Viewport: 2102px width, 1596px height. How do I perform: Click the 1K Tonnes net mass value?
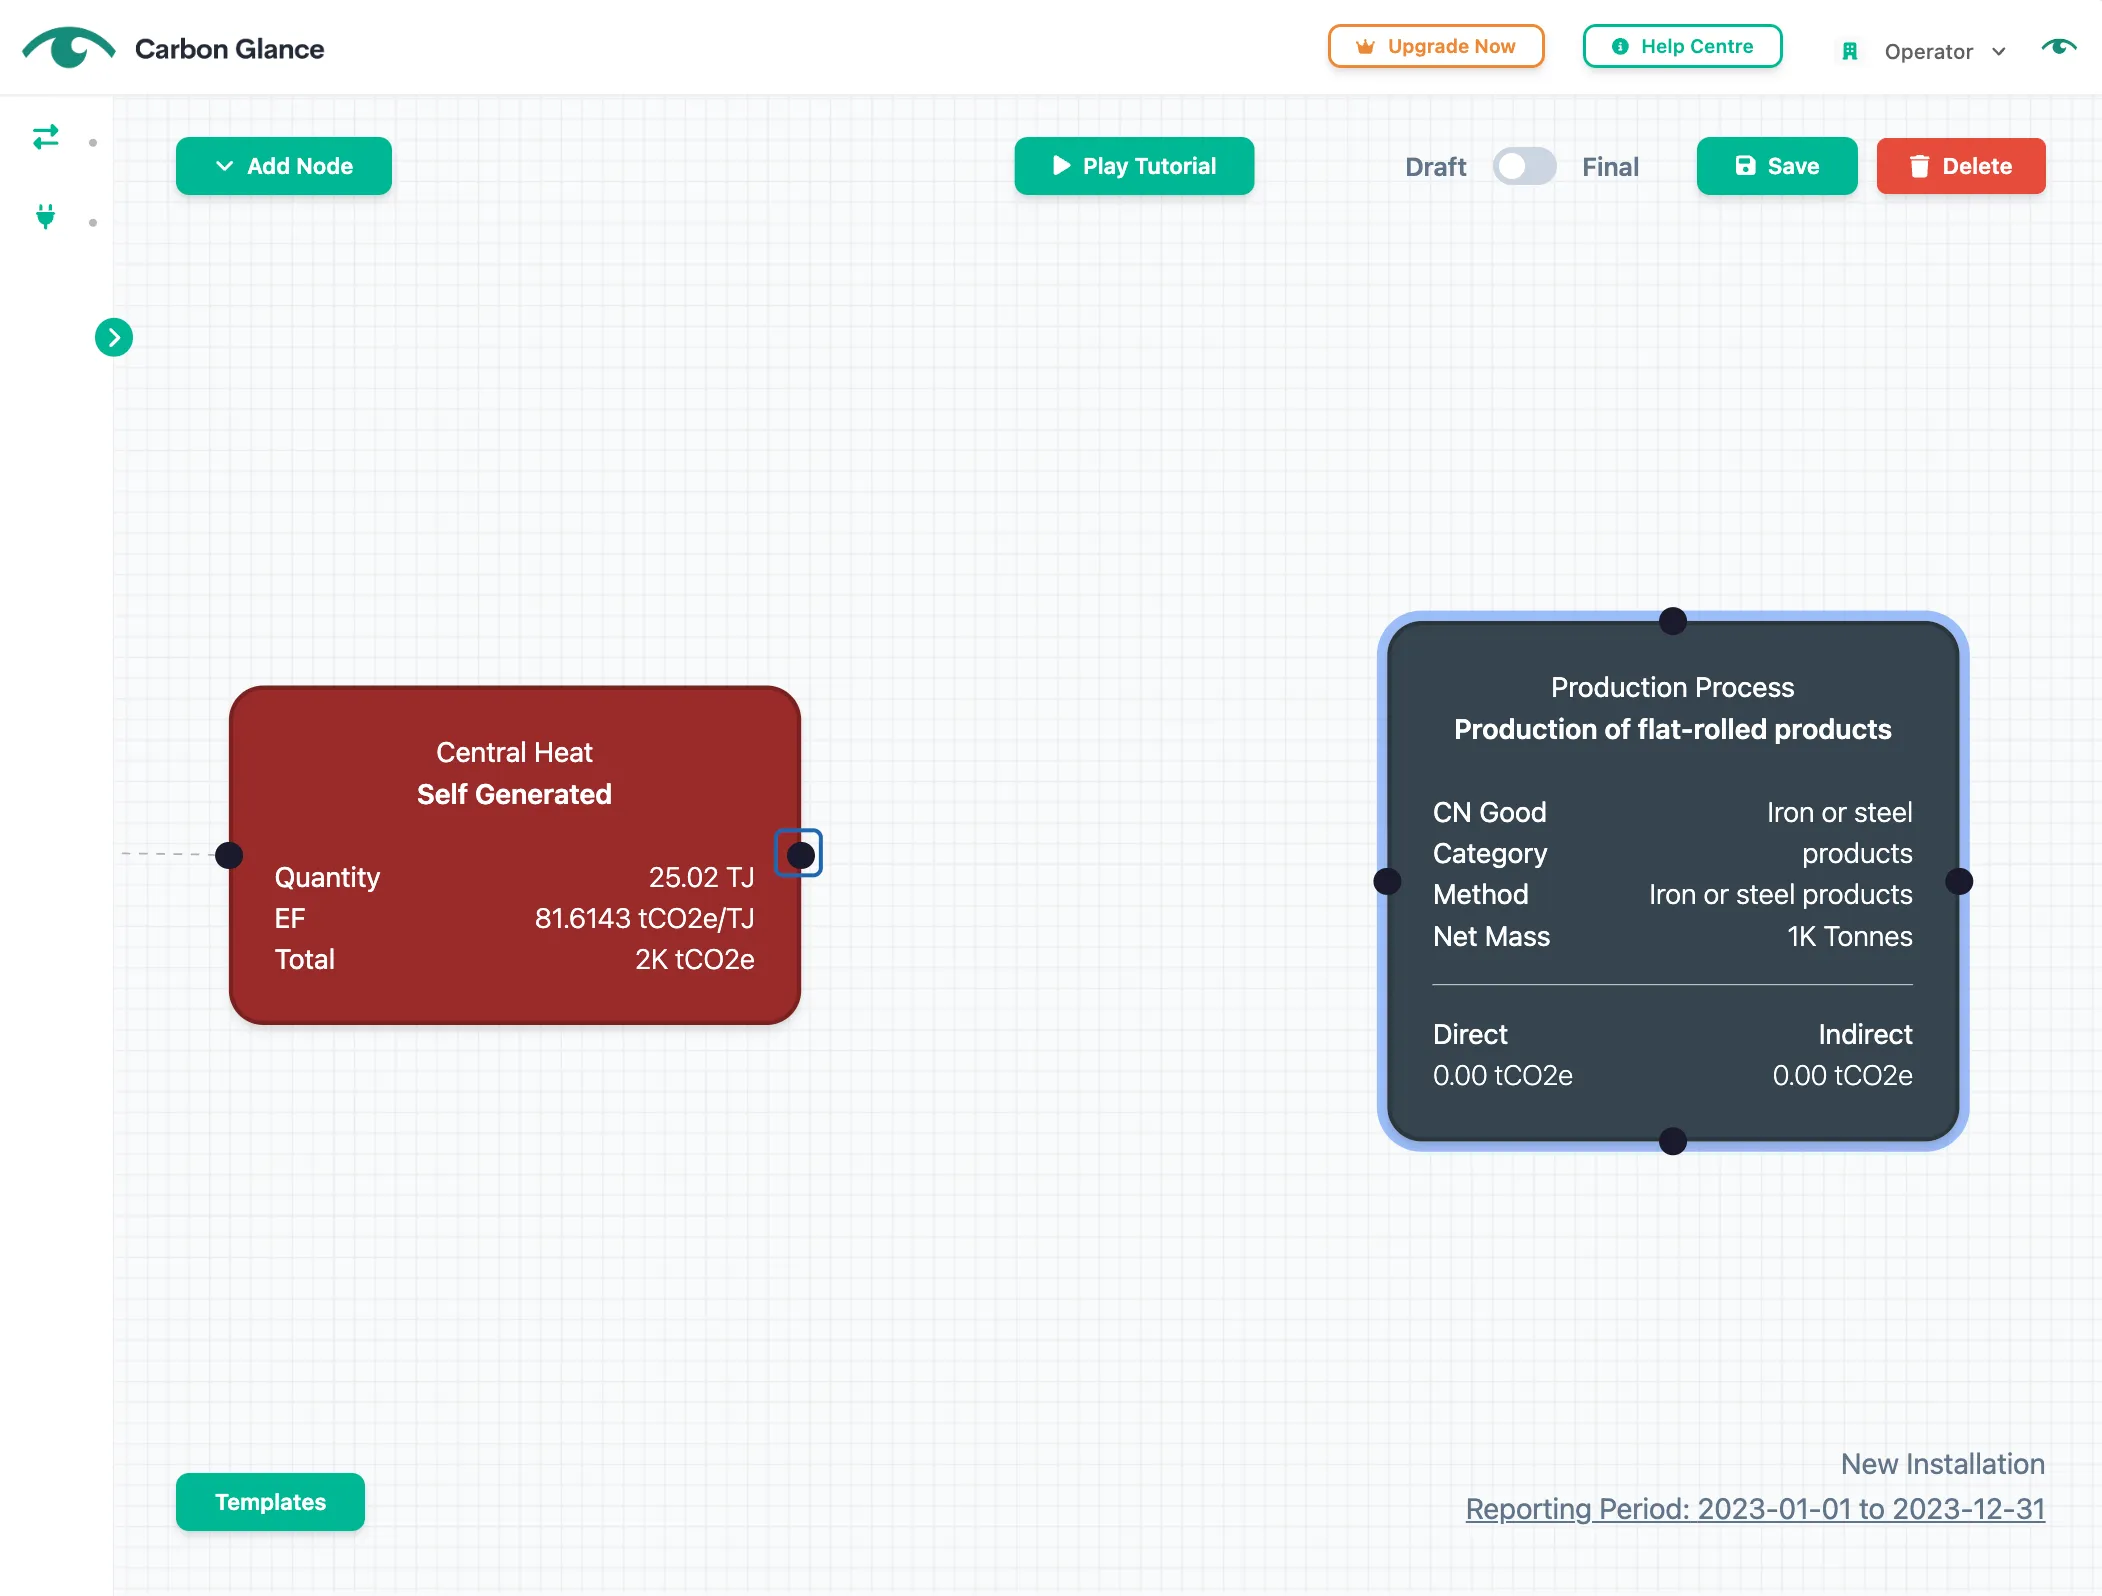point(1850,936)
